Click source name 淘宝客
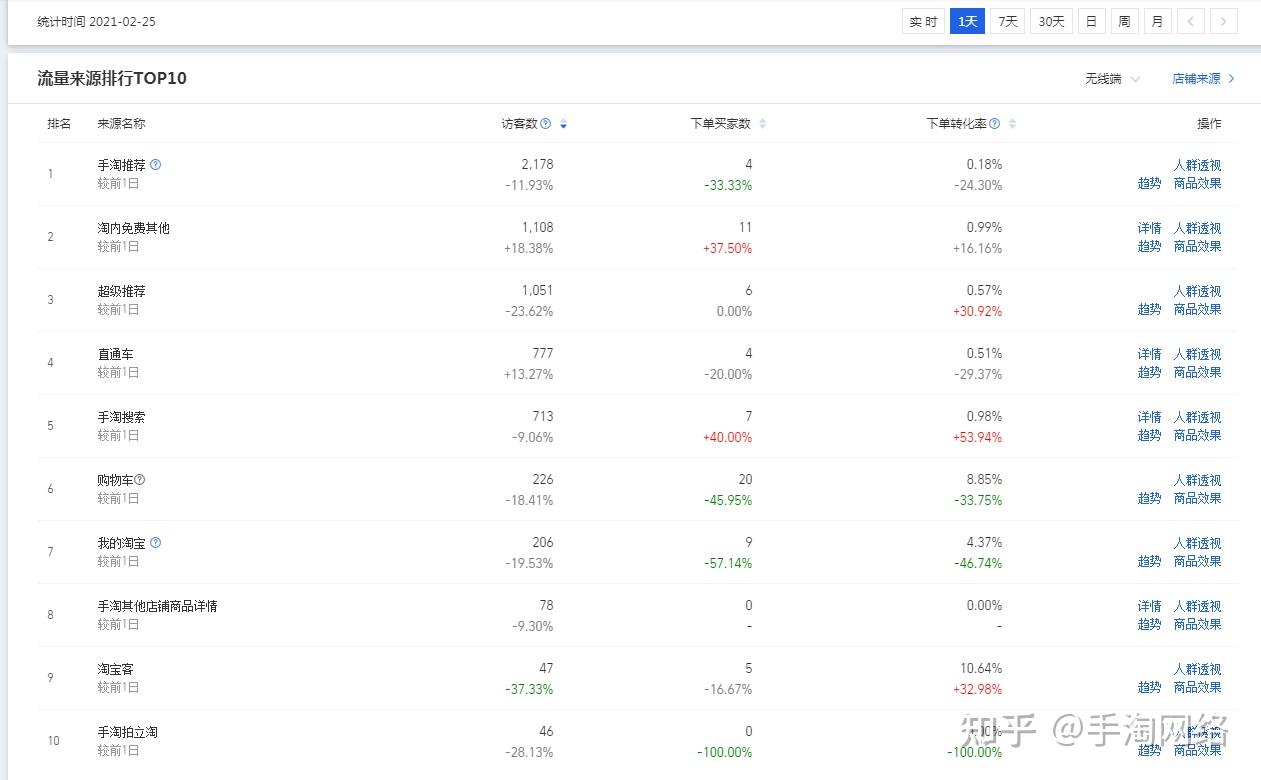Viewport: 1261px width, 780px height. coord(115,669)
